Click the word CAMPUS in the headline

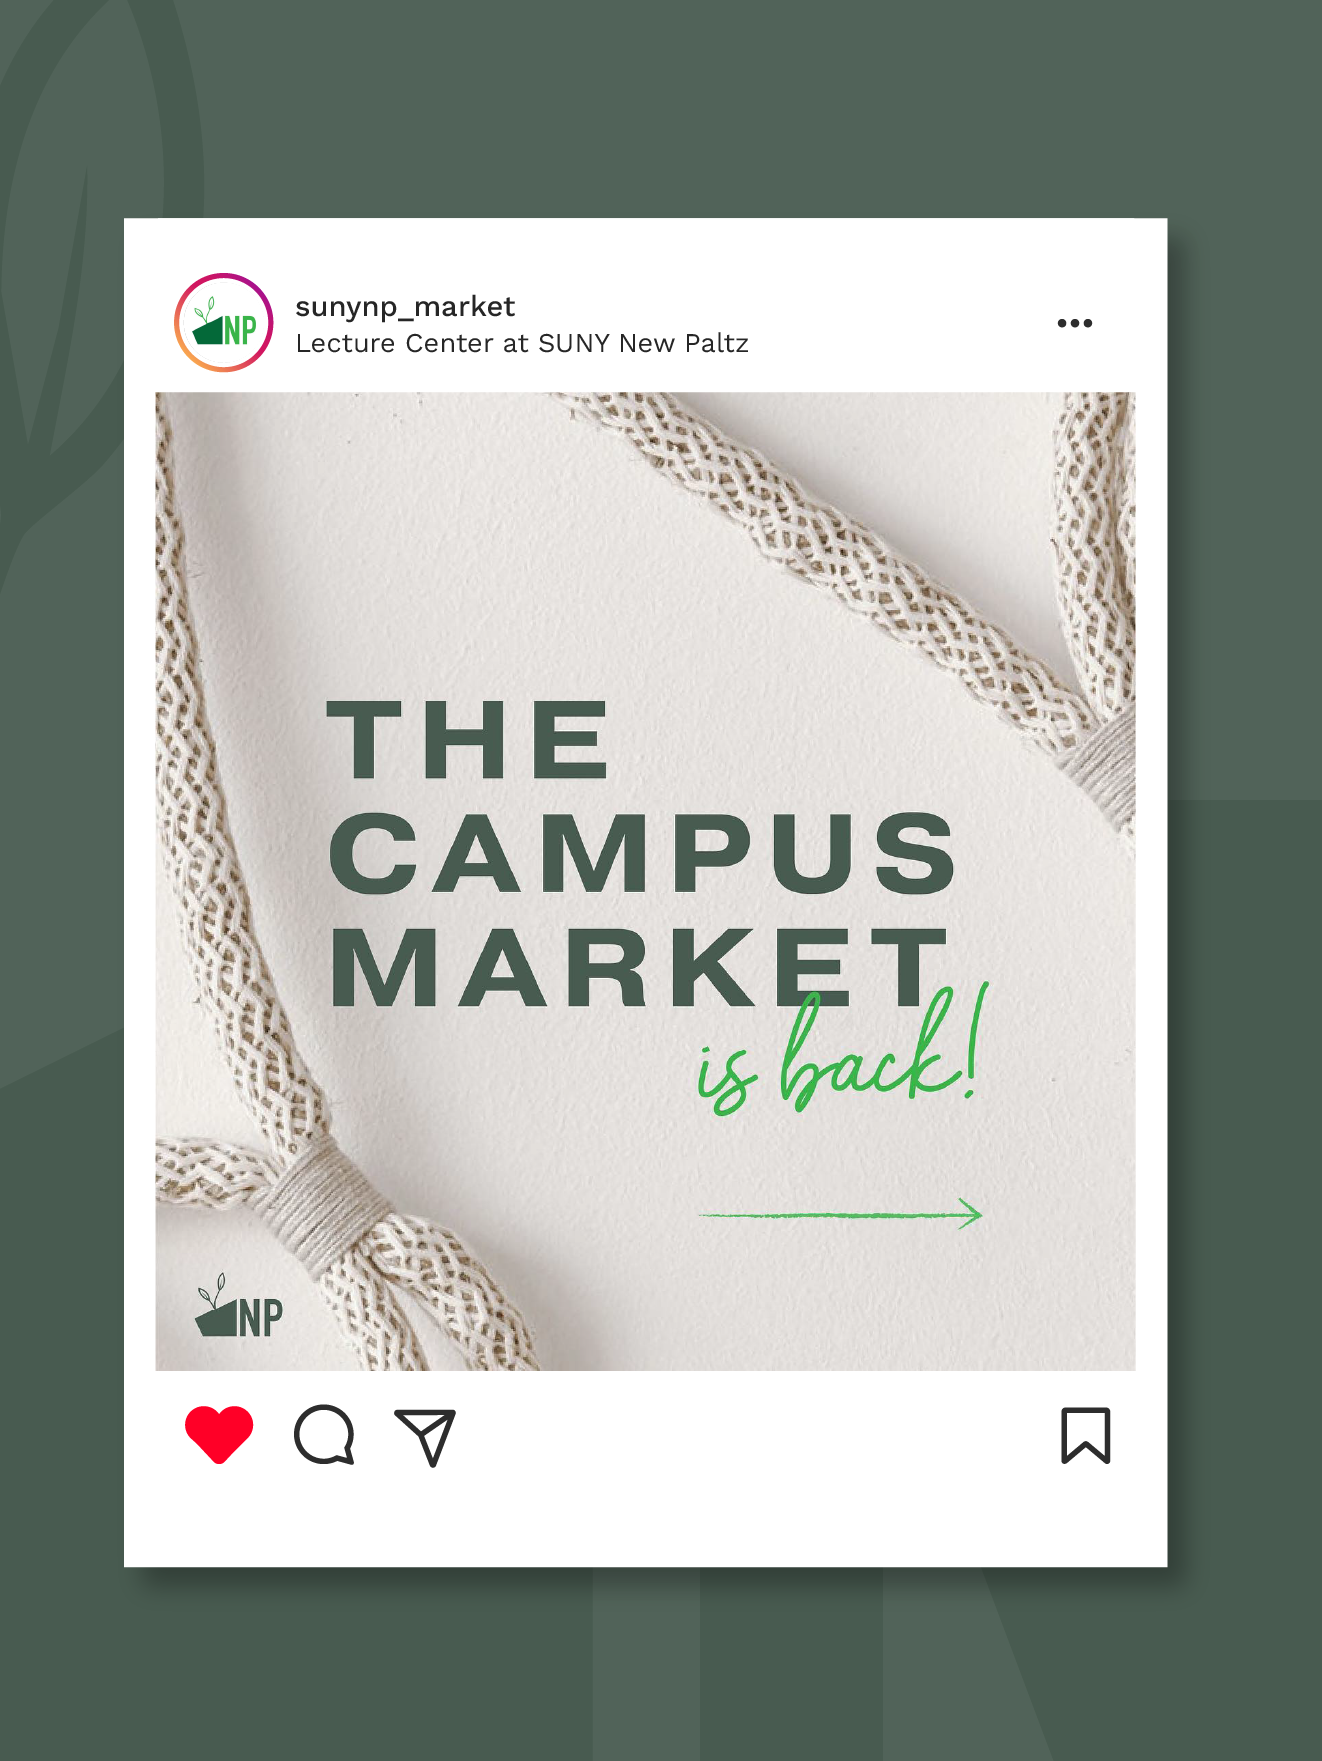point(642,852)
